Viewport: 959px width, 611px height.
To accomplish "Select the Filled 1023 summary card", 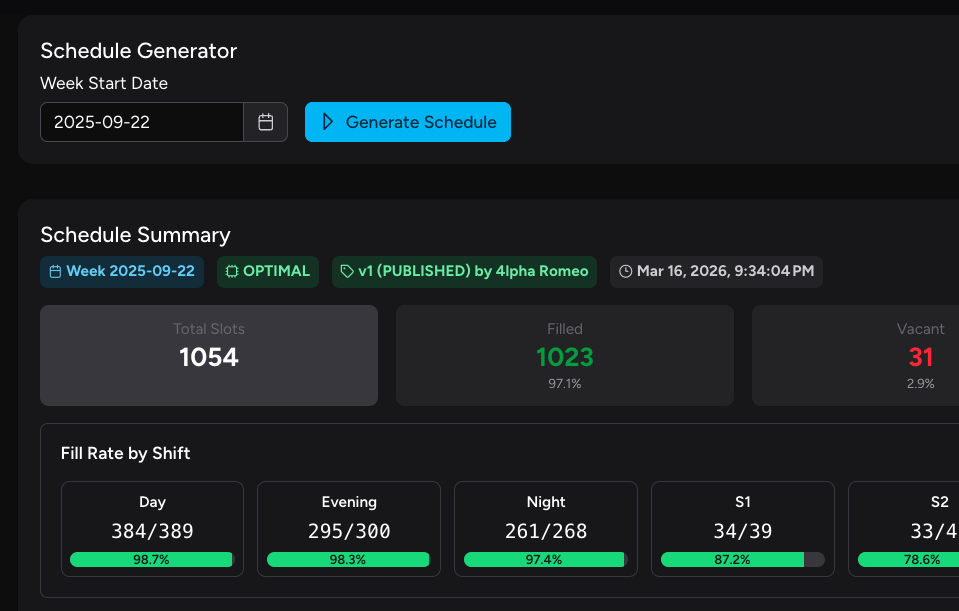I will tap(565, 355).
